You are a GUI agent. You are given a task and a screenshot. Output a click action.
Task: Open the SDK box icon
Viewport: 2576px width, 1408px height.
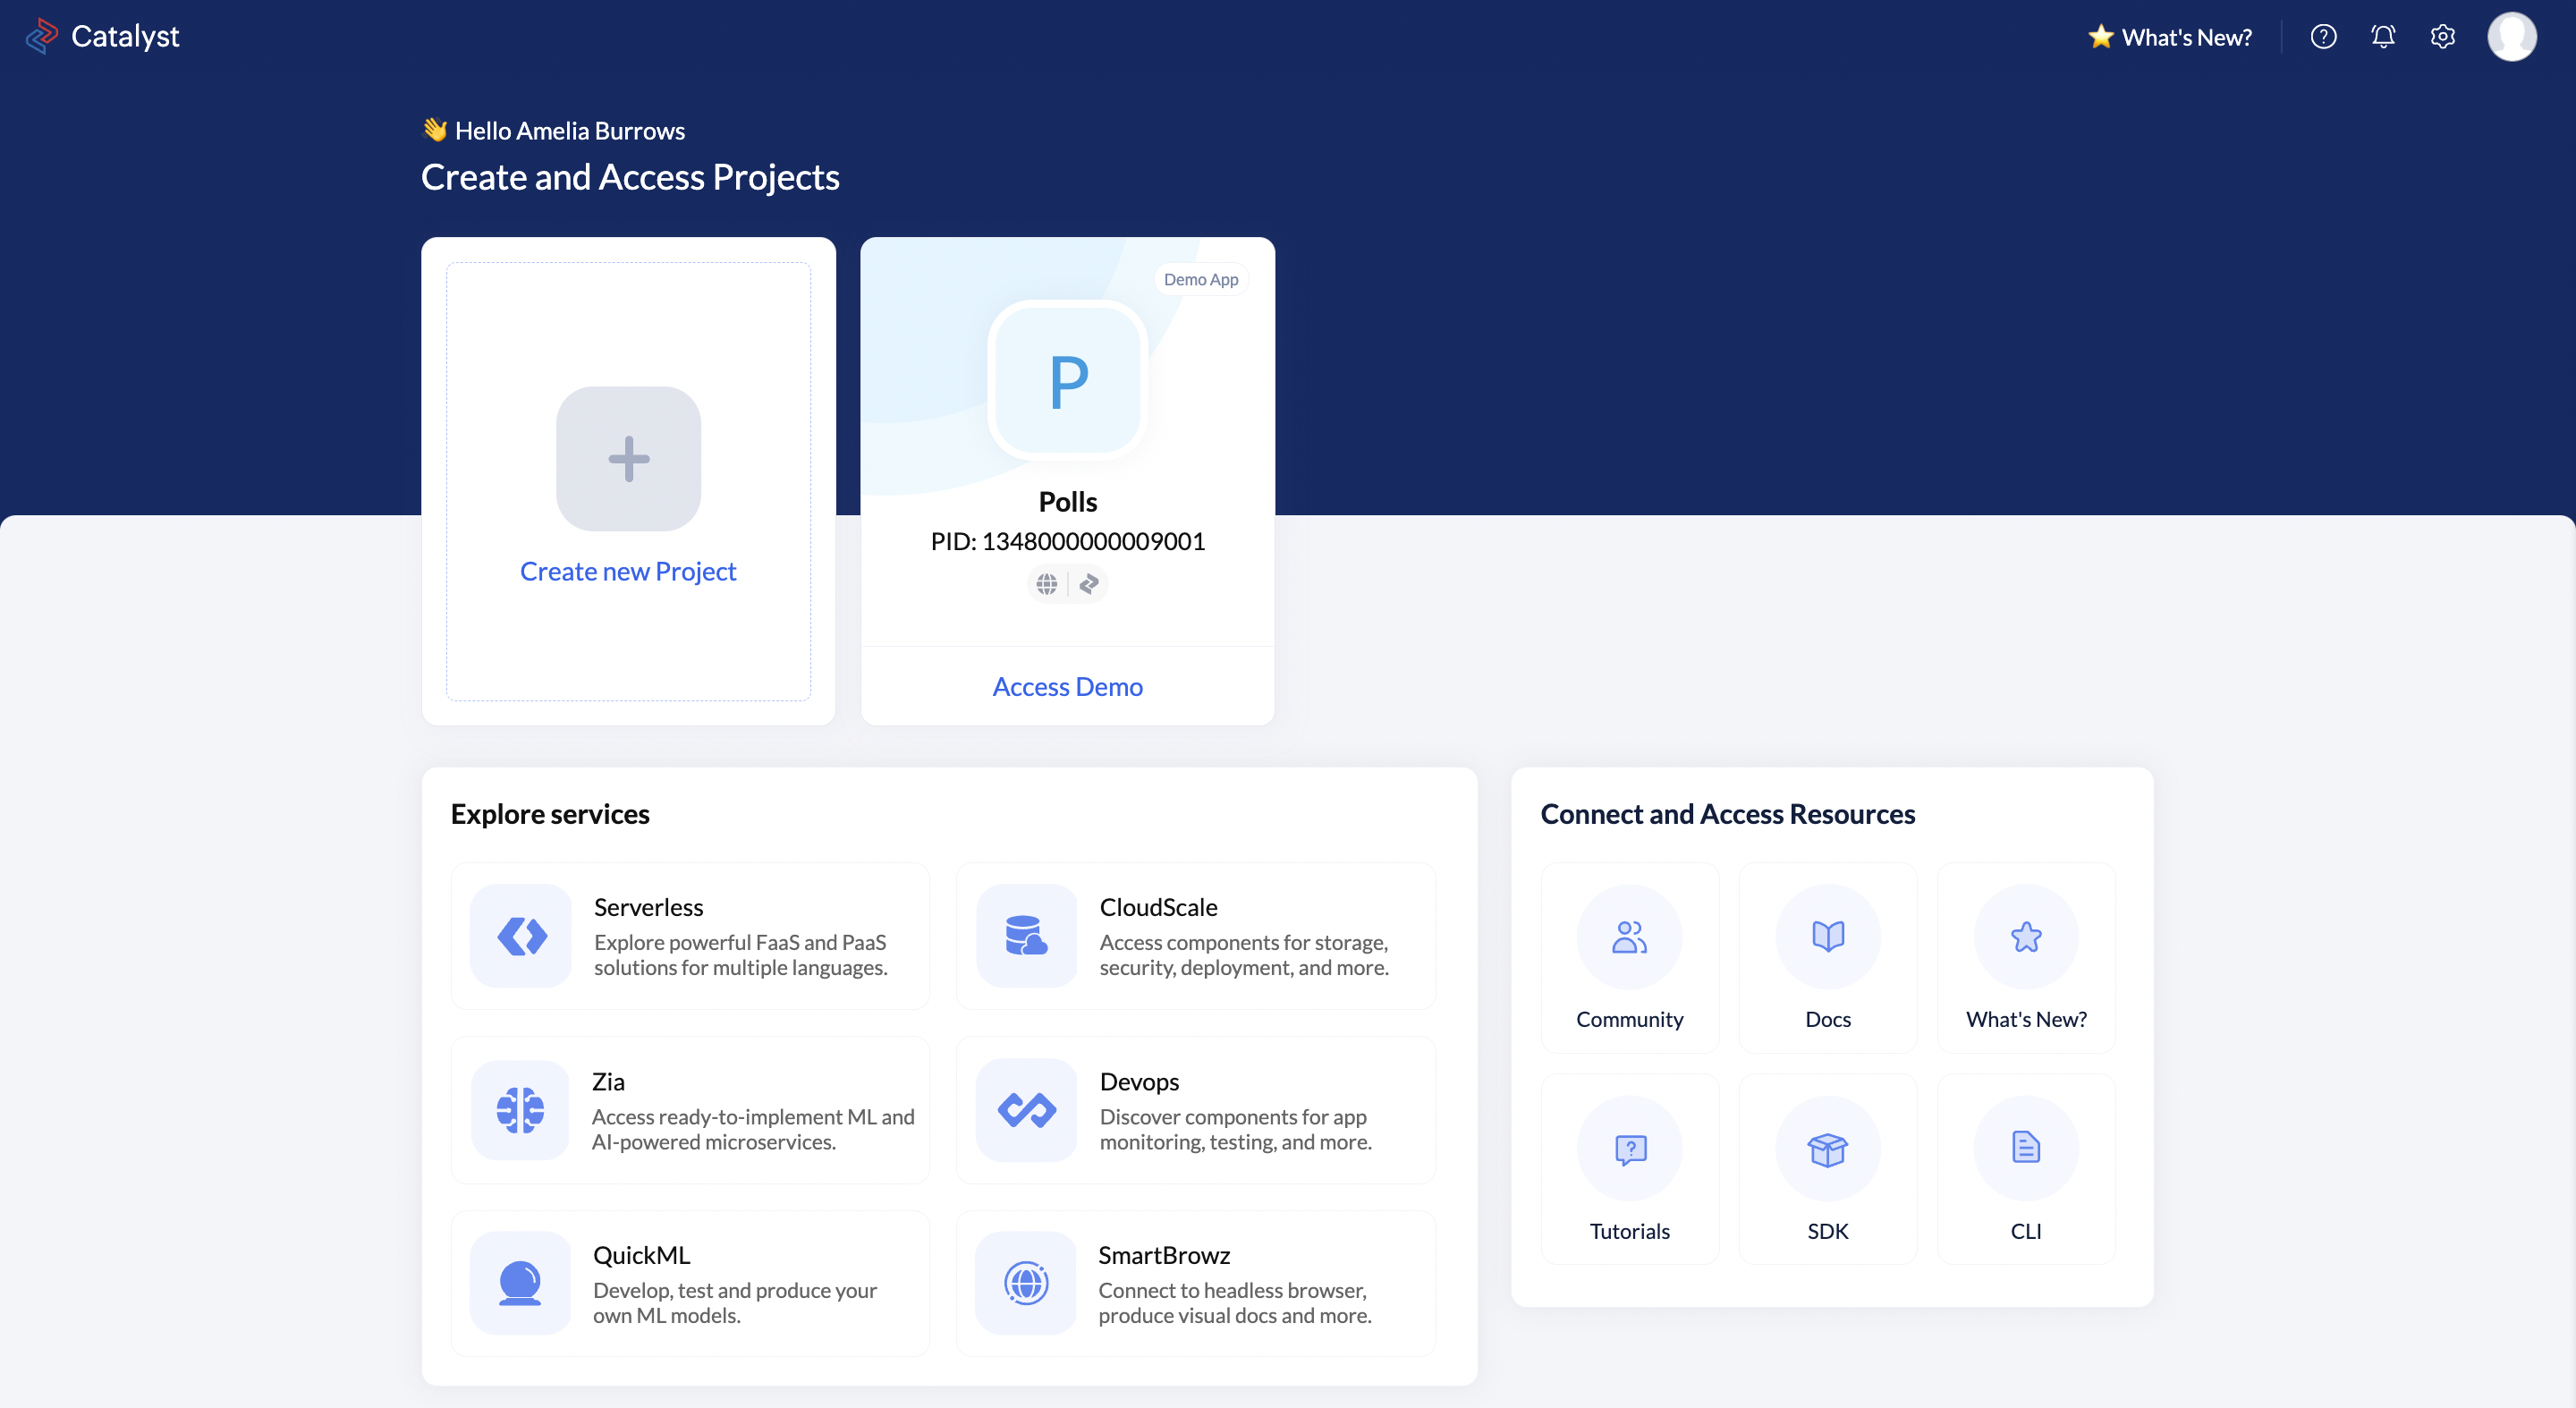pyautogui.click(x=1827, y=1149)
